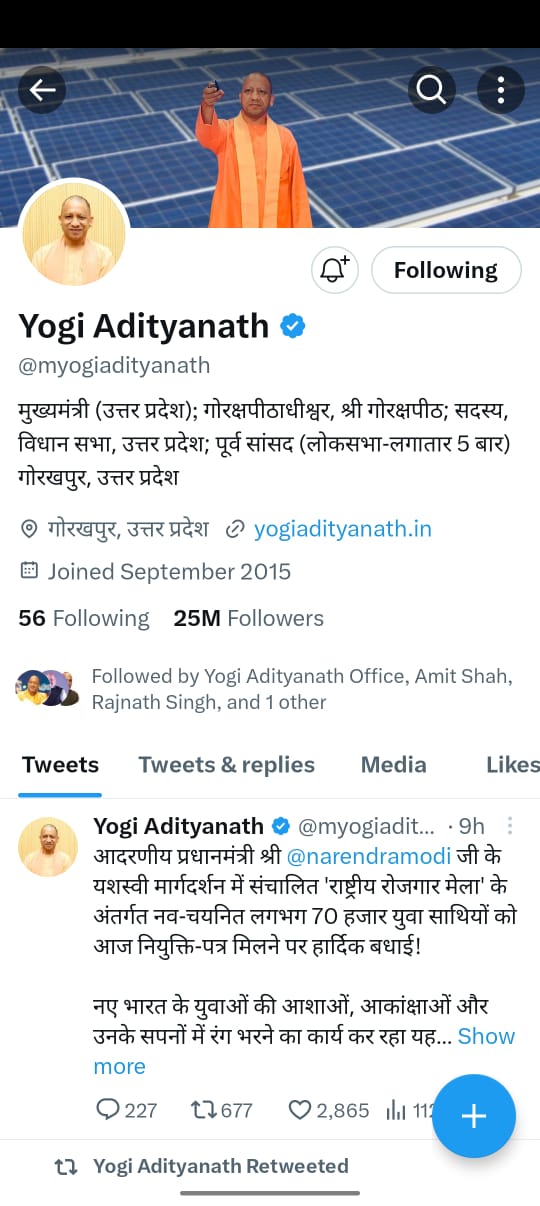
Task: Go back using the arrow icon
Action: [42, 90]
